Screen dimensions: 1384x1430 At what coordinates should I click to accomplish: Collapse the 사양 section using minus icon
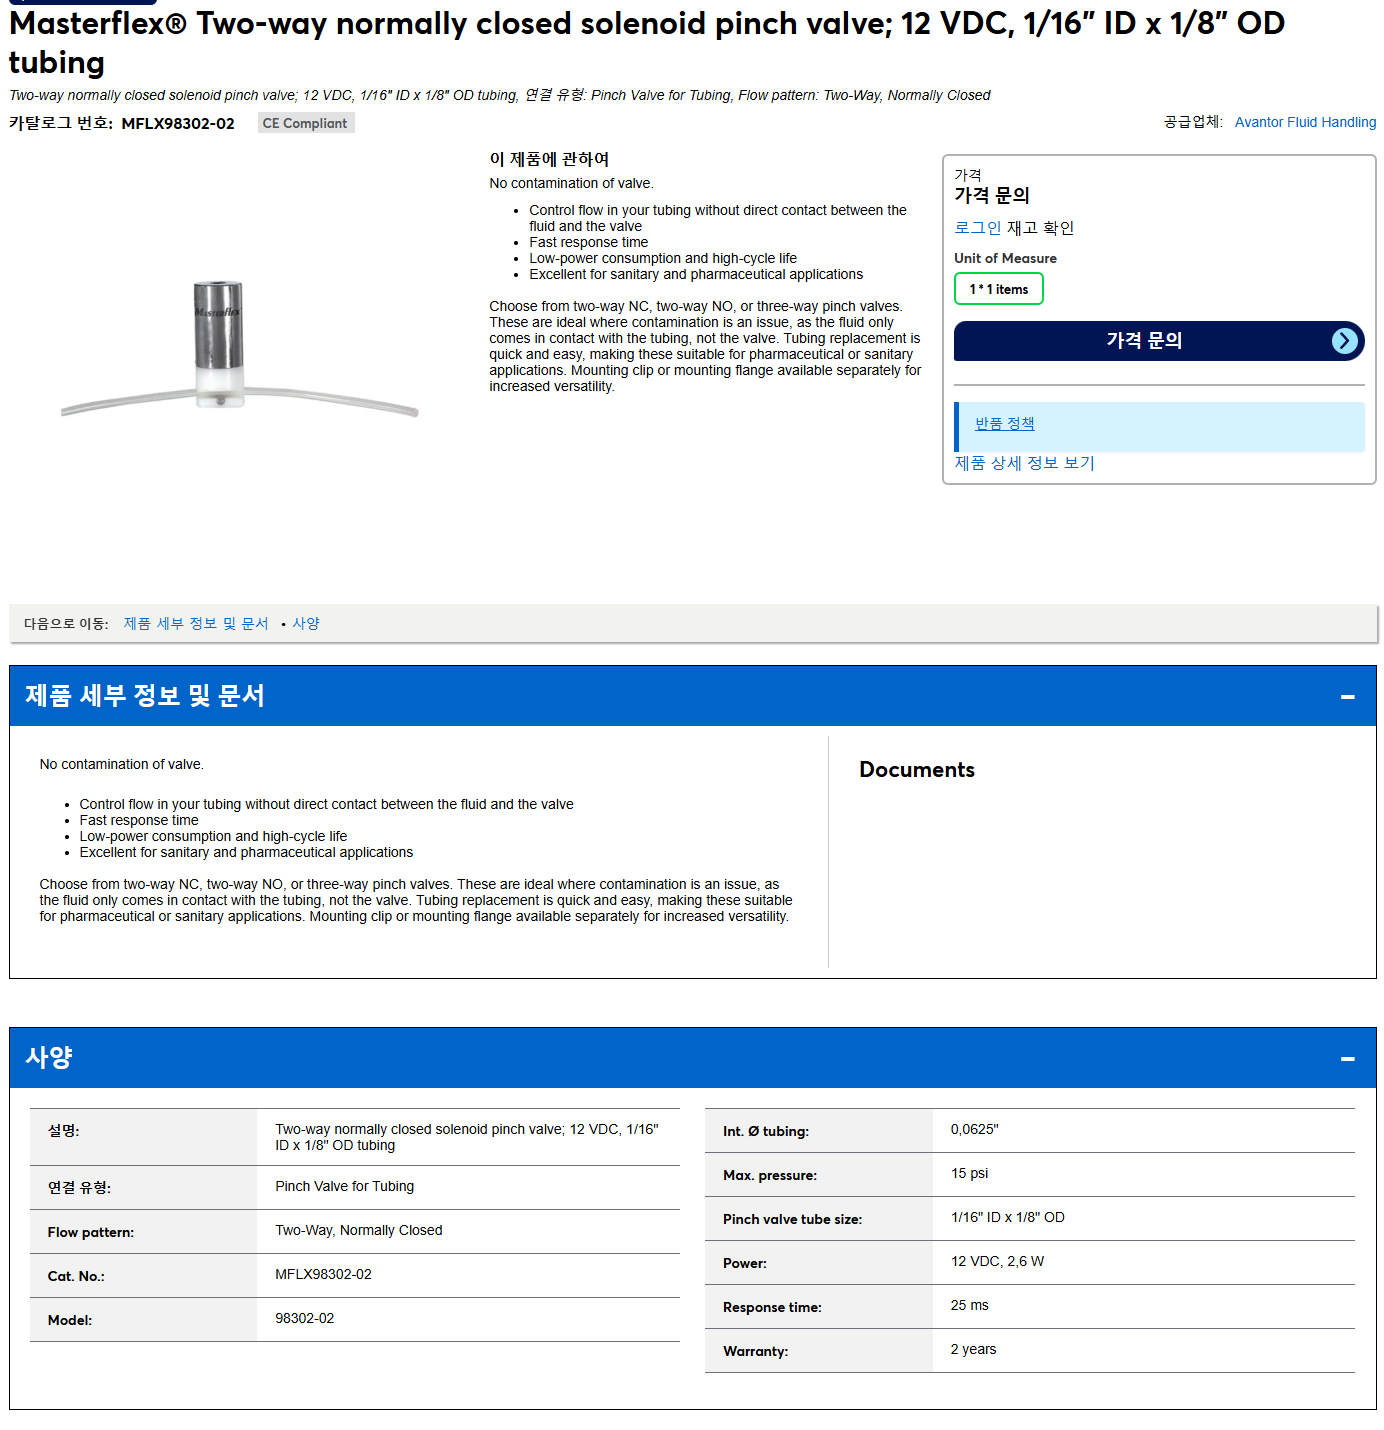1347,1059
